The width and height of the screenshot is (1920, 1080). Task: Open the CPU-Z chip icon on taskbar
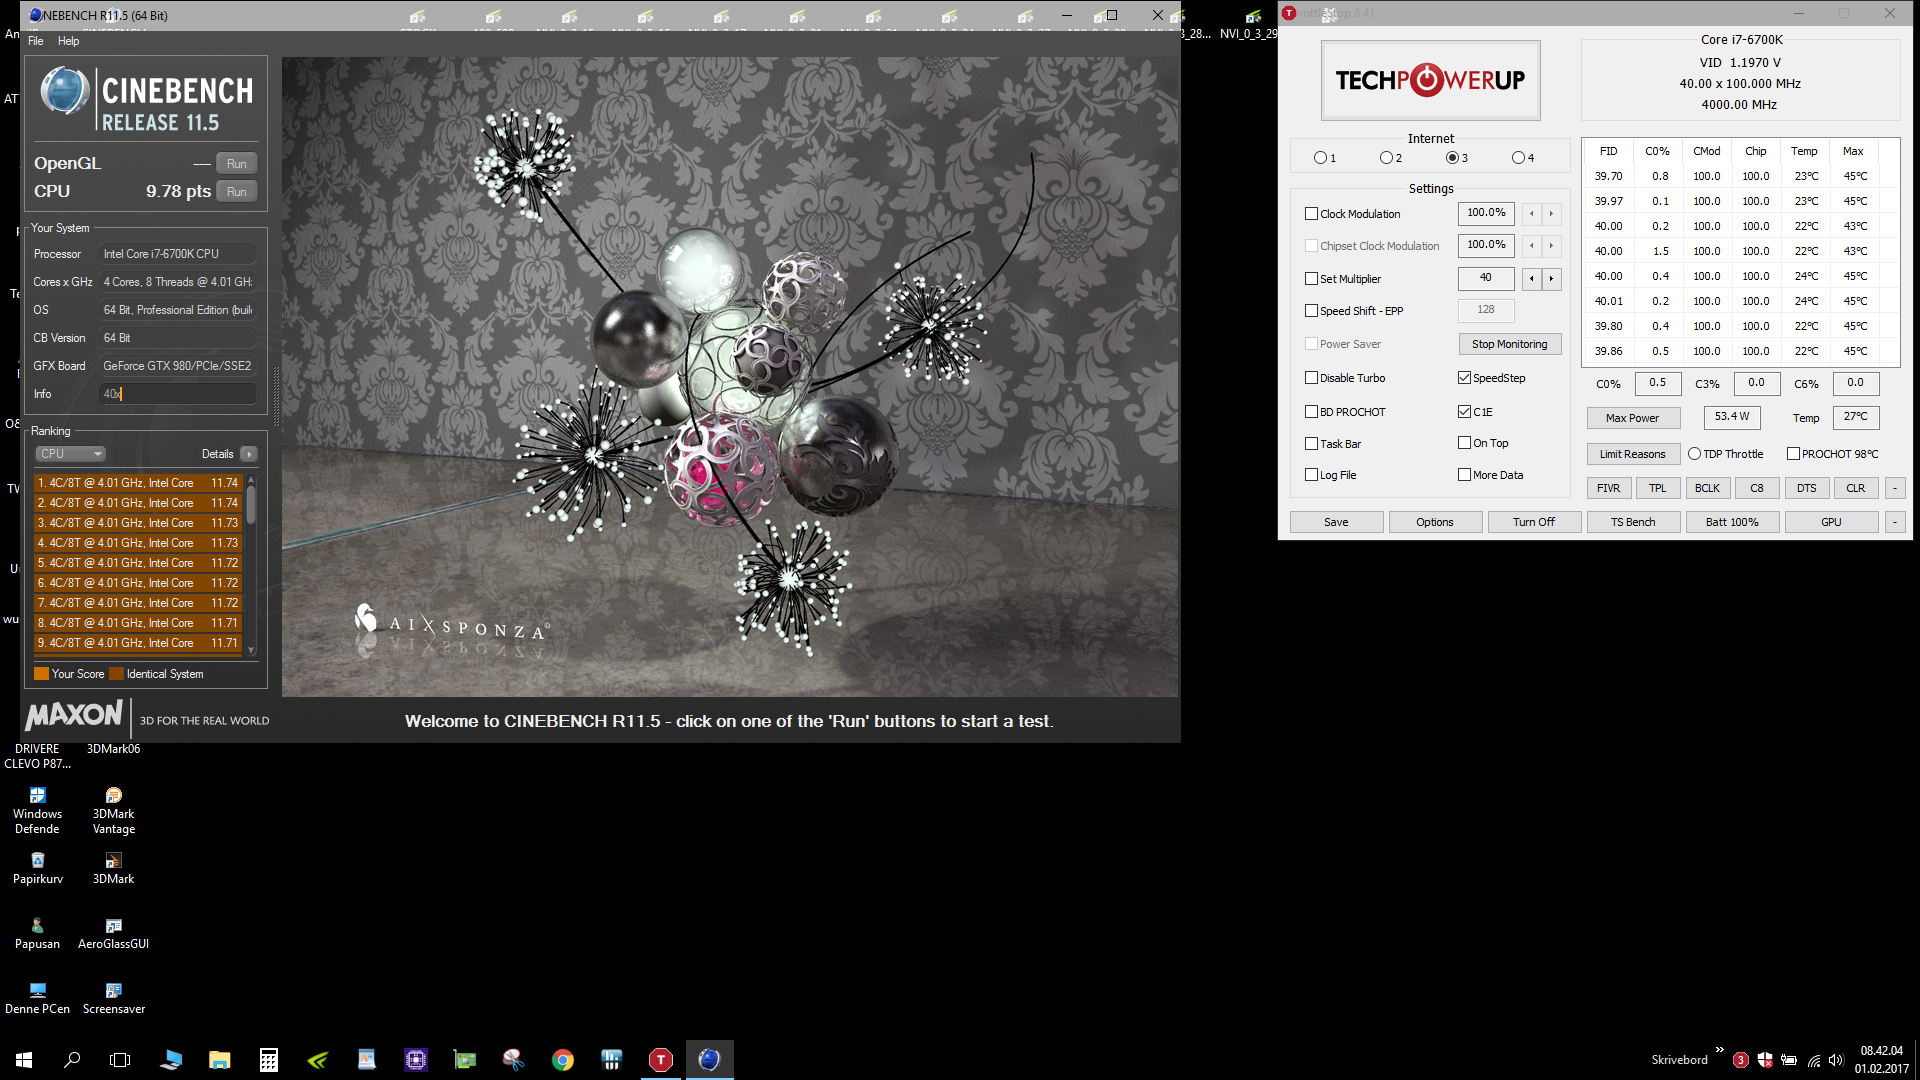coord(416,1060)
